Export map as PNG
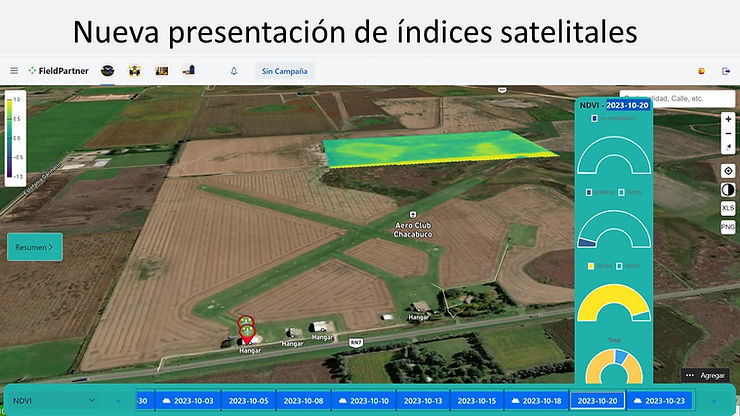This screenshot has height=416, width=740. [x=728, y=227]
